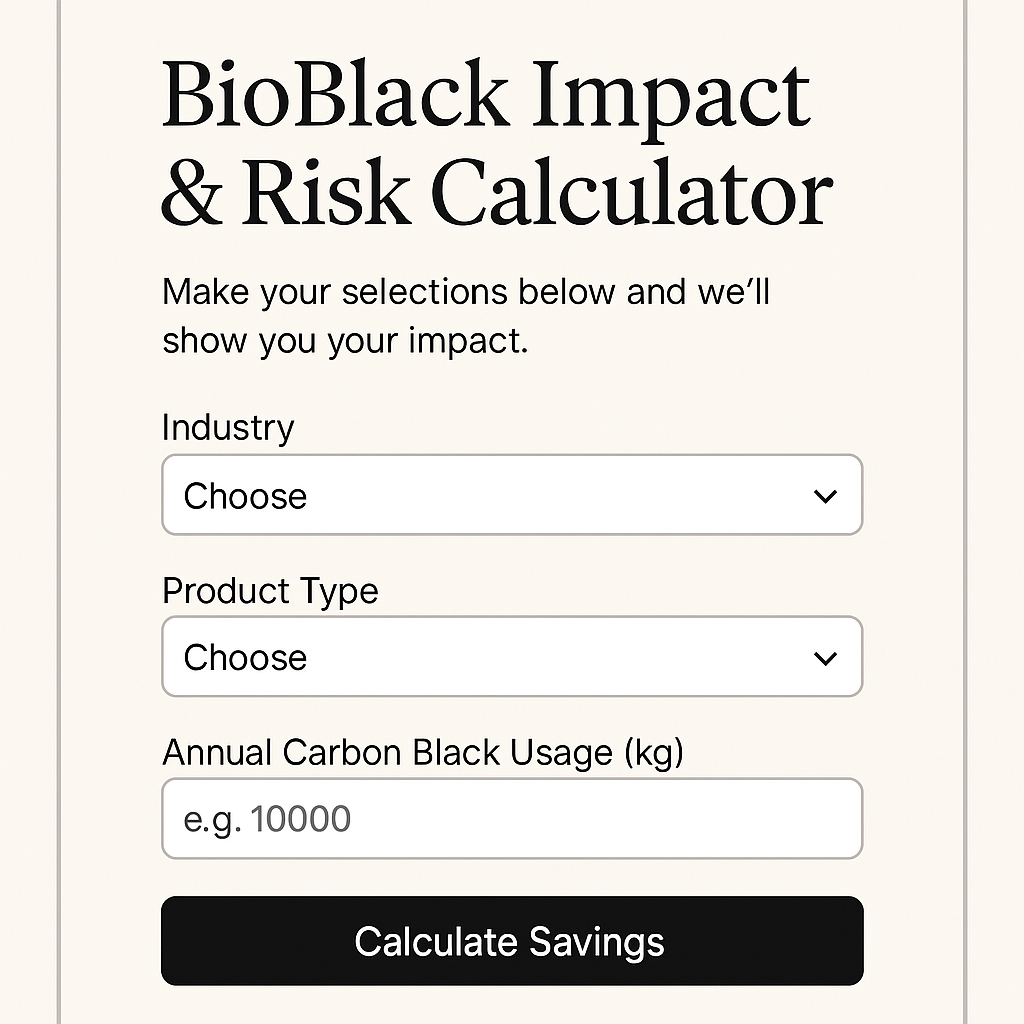
Task: Open the Product Type dropdown
Action: click(x=511, y=658)
